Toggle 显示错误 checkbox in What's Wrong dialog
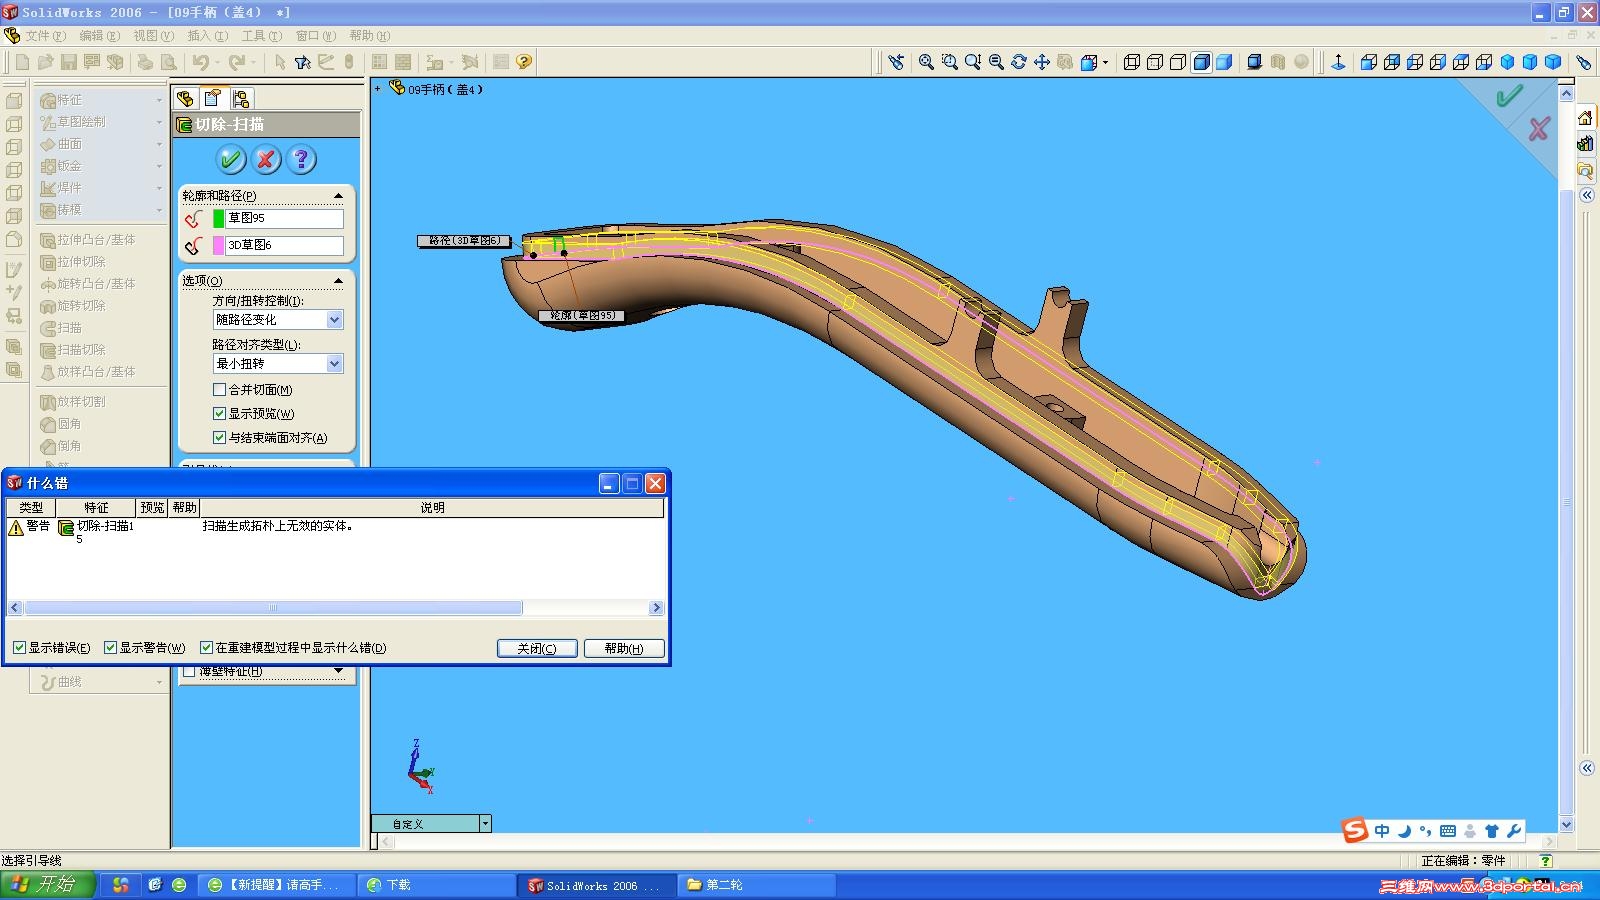Image resolution: width=1600 pixels, height=900 pixels. [19, 648]
